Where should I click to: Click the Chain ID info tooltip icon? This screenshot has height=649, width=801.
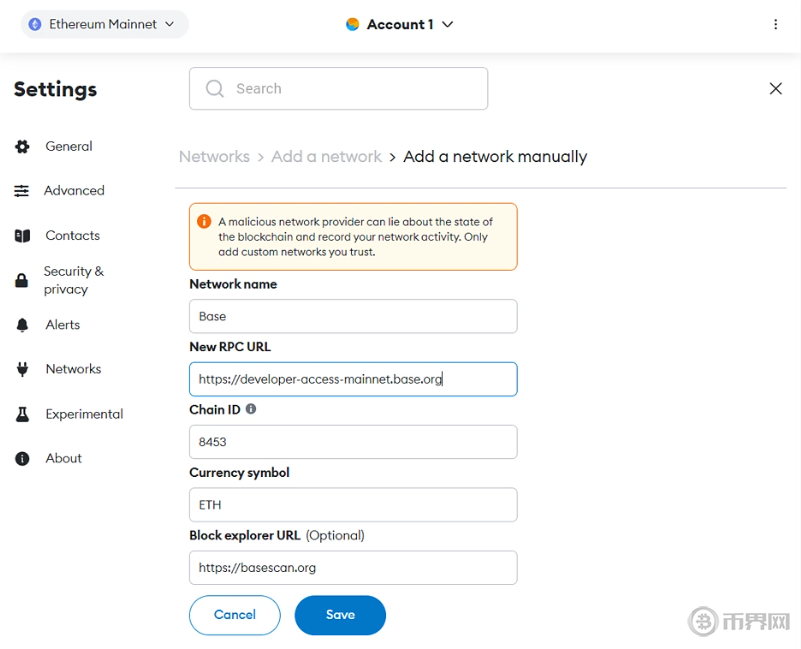(251, 409)
